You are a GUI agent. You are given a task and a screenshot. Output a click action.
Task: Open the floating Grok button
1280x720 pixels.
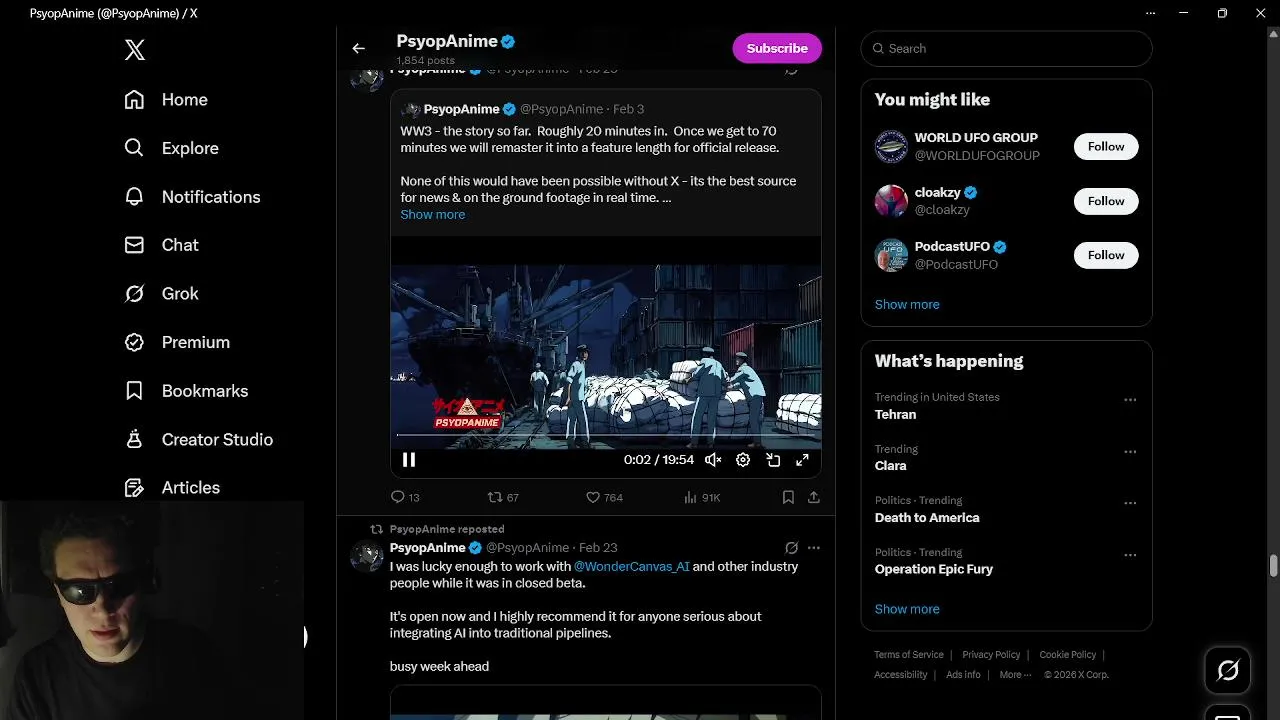pos(1228,671)
